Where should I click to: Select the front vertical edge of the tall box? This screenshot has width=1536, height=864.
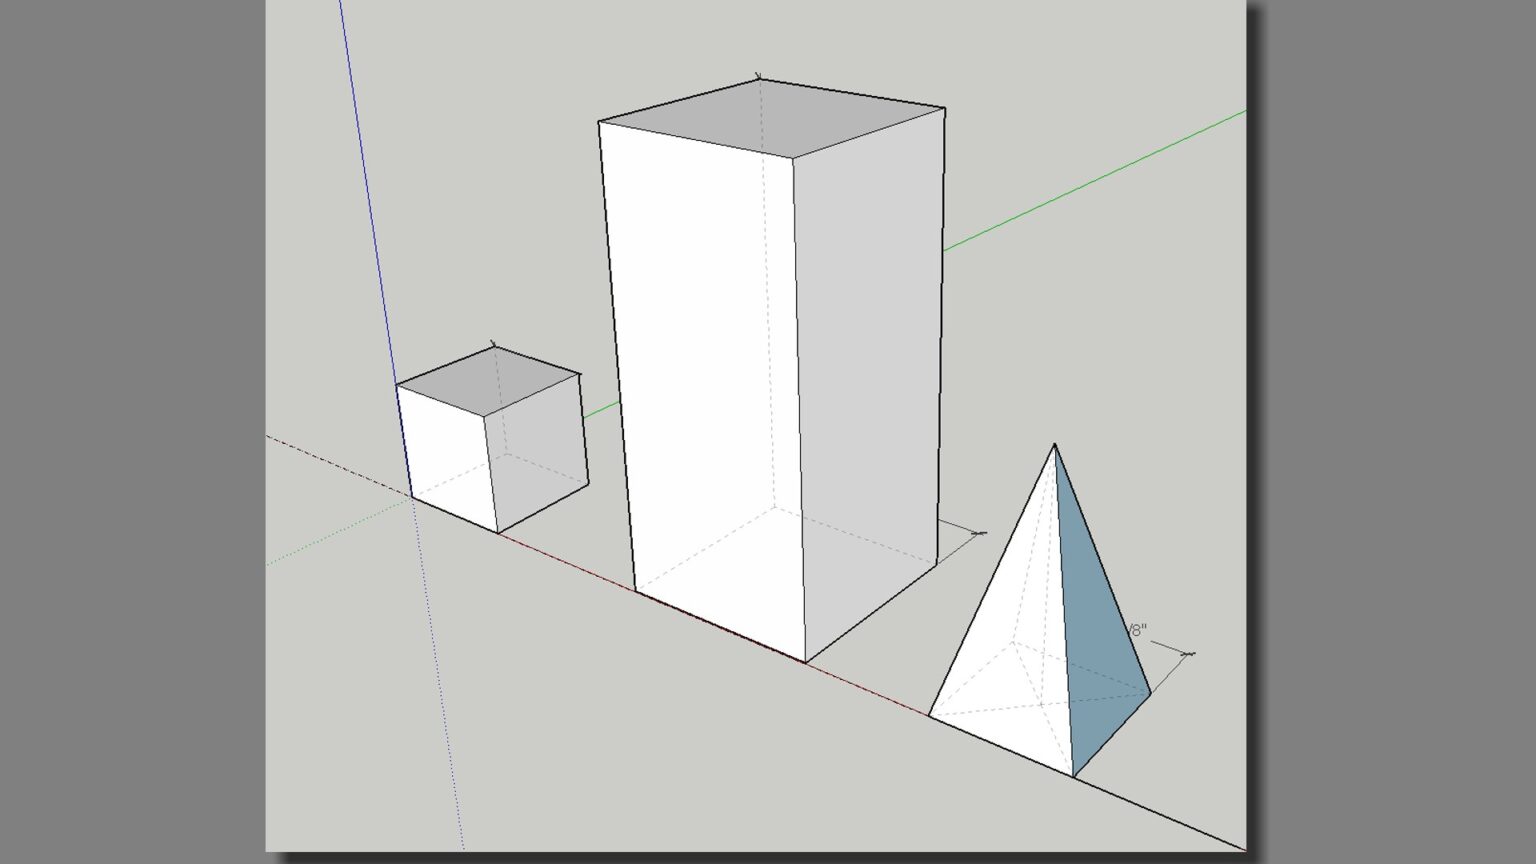(799, 400)
